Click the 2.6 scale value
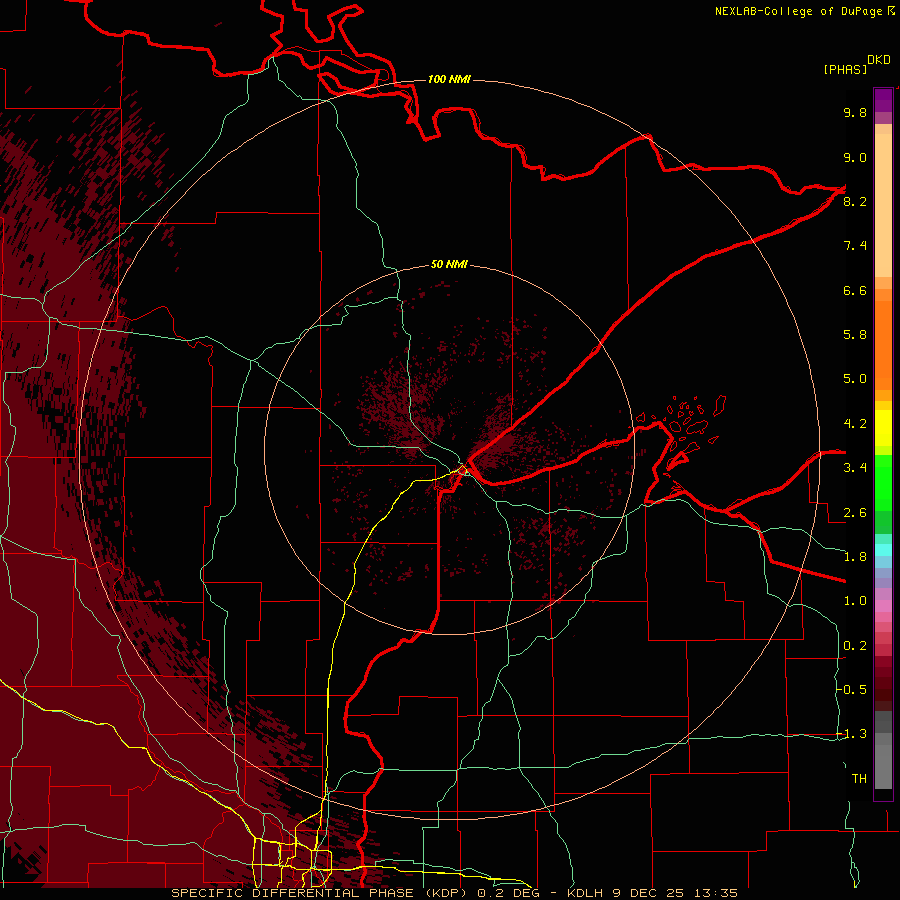 (855, 513)
